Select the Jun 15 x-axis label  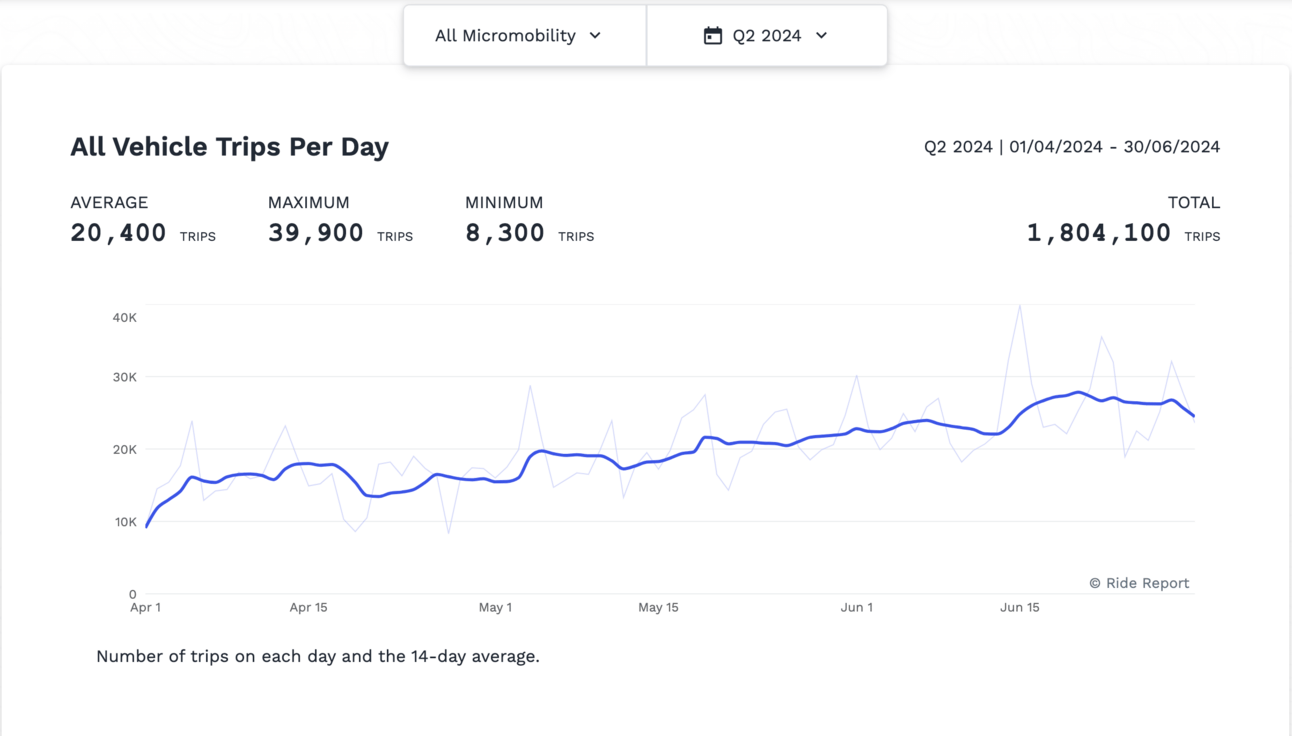(1019, 607)
